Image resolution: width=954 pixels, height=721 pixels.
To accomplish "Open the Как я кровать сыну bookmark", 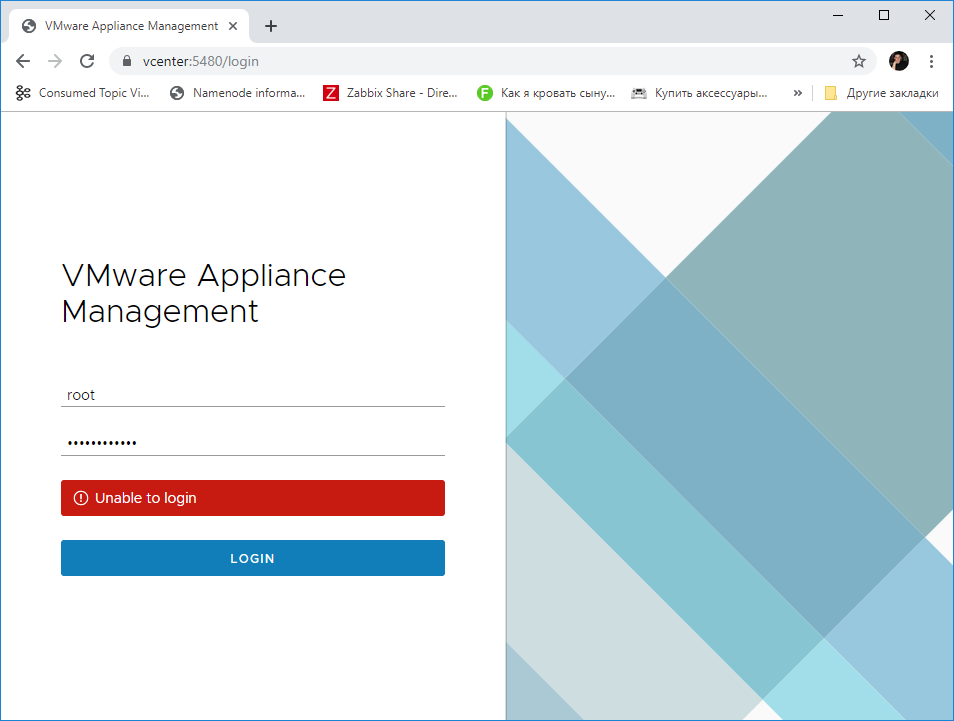I will tap(546, 92).
